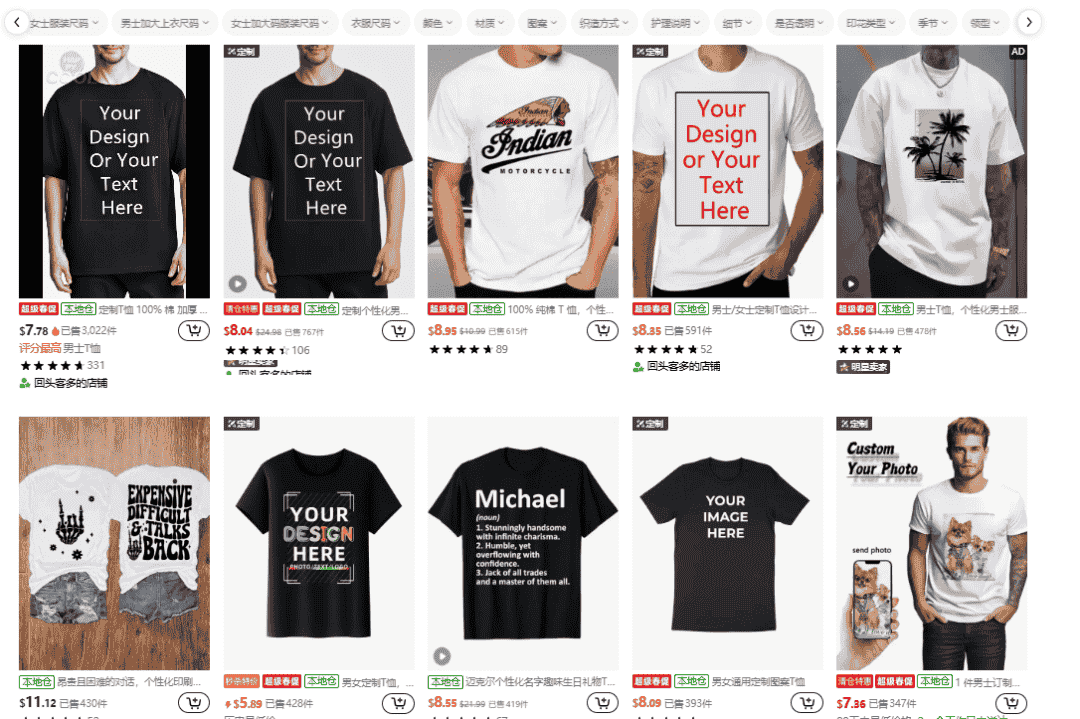Open the red-text Your Design Here white tee
Screen dimensions: 1080x719
727,171
